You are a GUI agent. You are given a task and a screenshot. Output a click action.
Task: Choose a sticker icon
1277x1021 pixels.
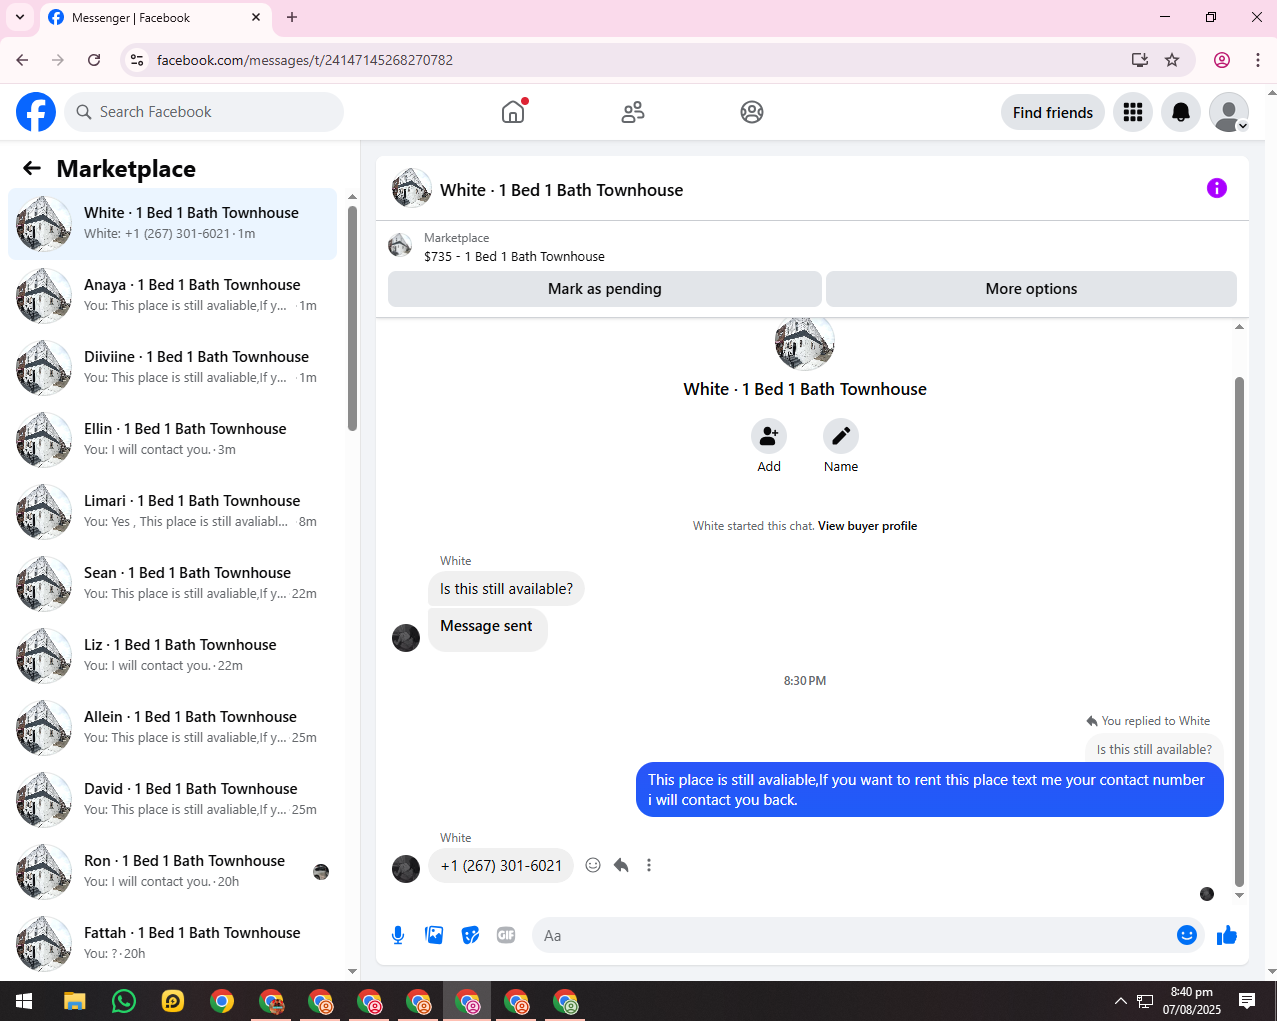470,935
